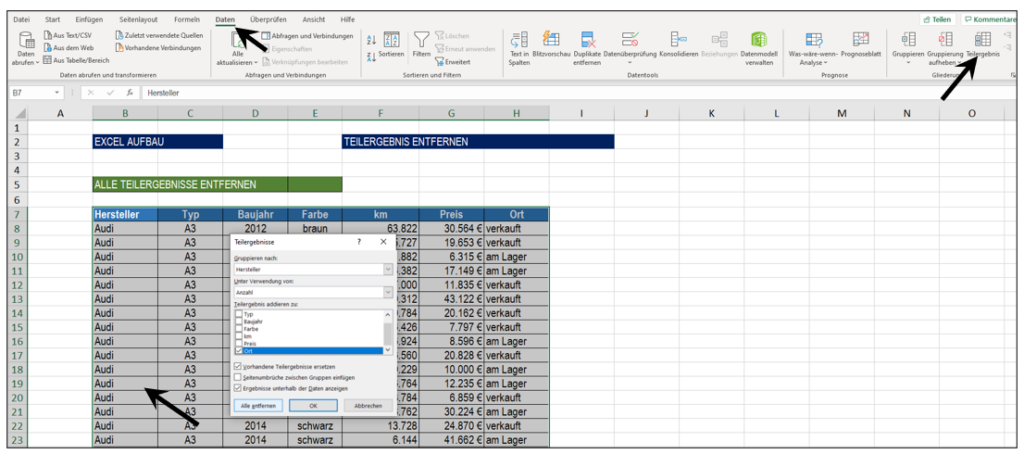
Task: Toggle Ergebnisse unterhalb der Daten anzeigen
Action: coord(237,388)
